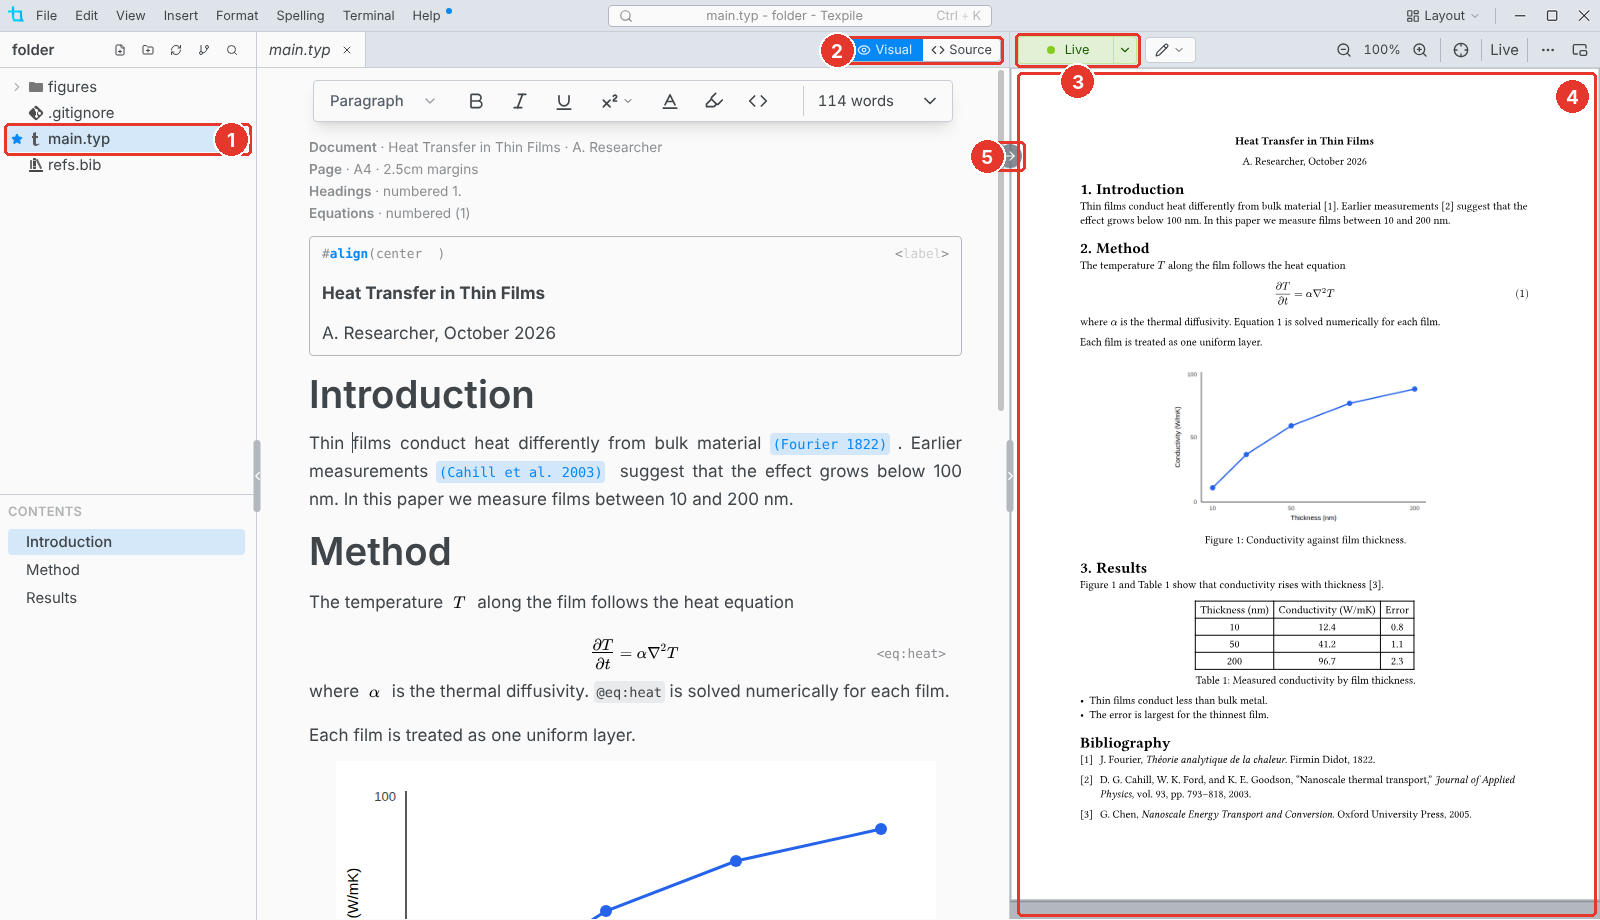Expand the figures folder
This screenshot has height=920, width=1600.
(x=16, y=87)
